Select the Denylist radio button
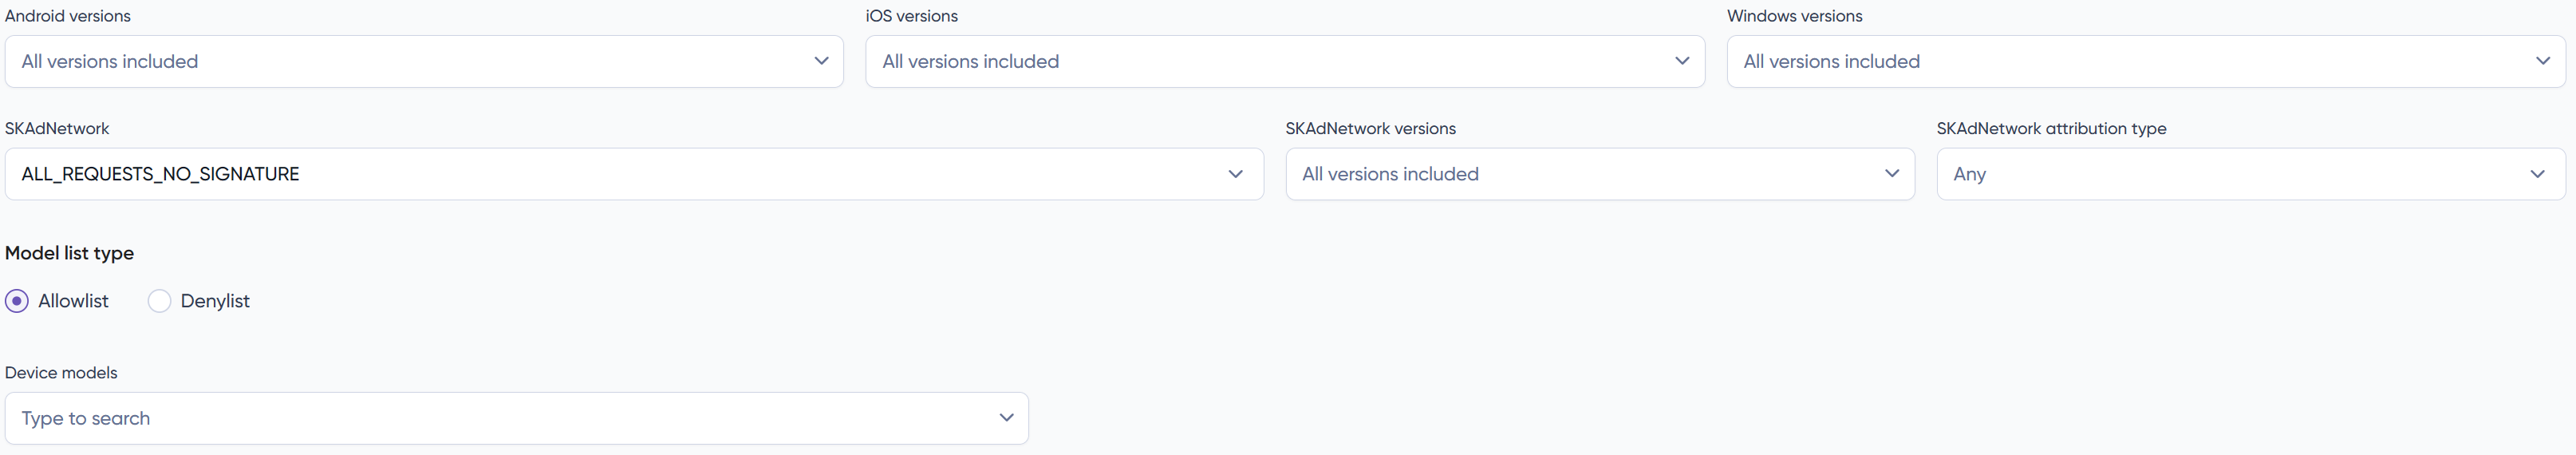 coord(159,301)
